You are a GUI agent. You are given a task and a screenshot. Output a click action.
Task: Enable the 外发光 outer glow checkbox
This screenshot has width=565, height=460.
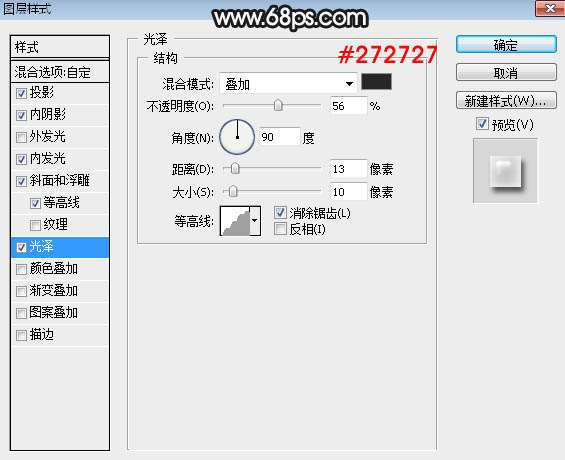21,137
